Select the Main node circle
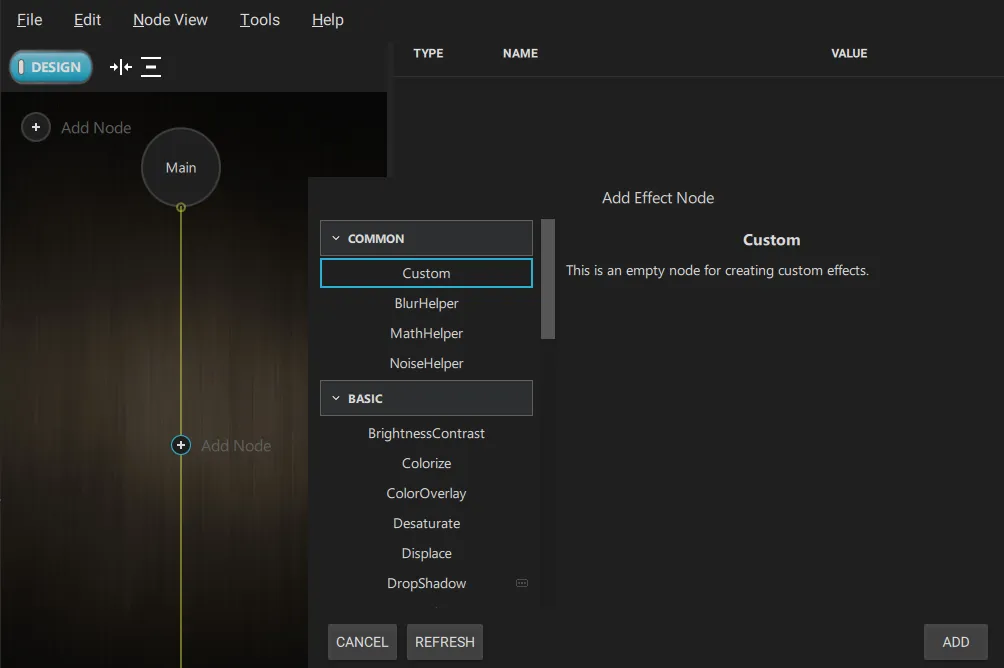Screen dimensions: 1004x668 180,167
